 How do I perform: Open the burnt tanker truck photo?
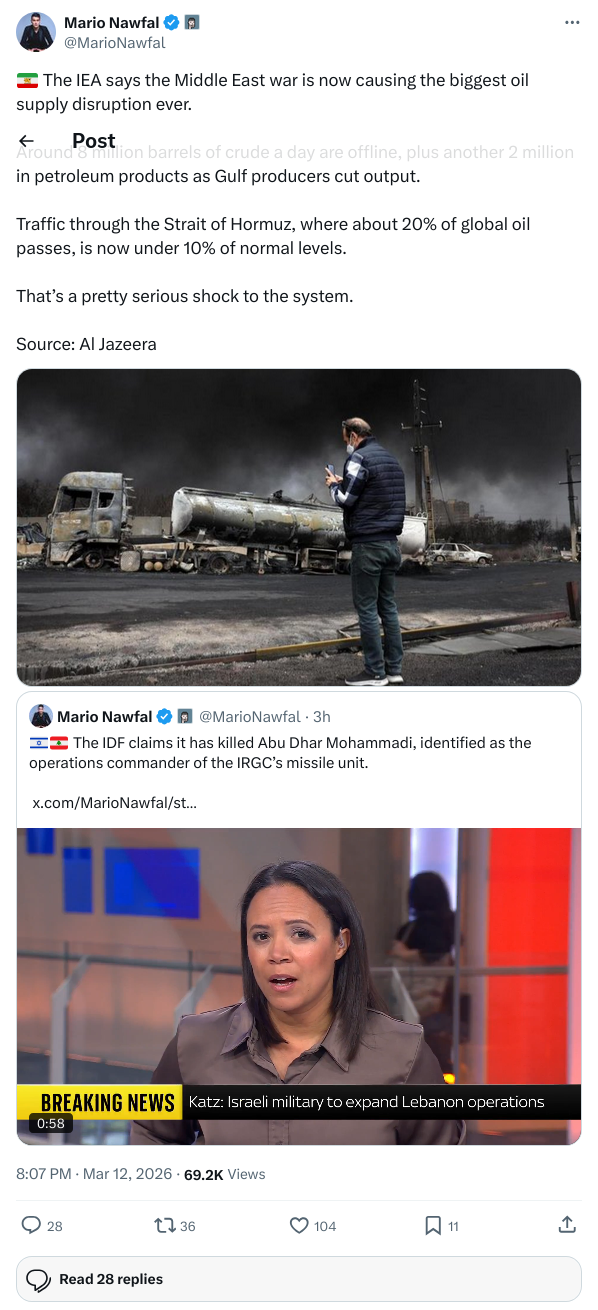299,527
